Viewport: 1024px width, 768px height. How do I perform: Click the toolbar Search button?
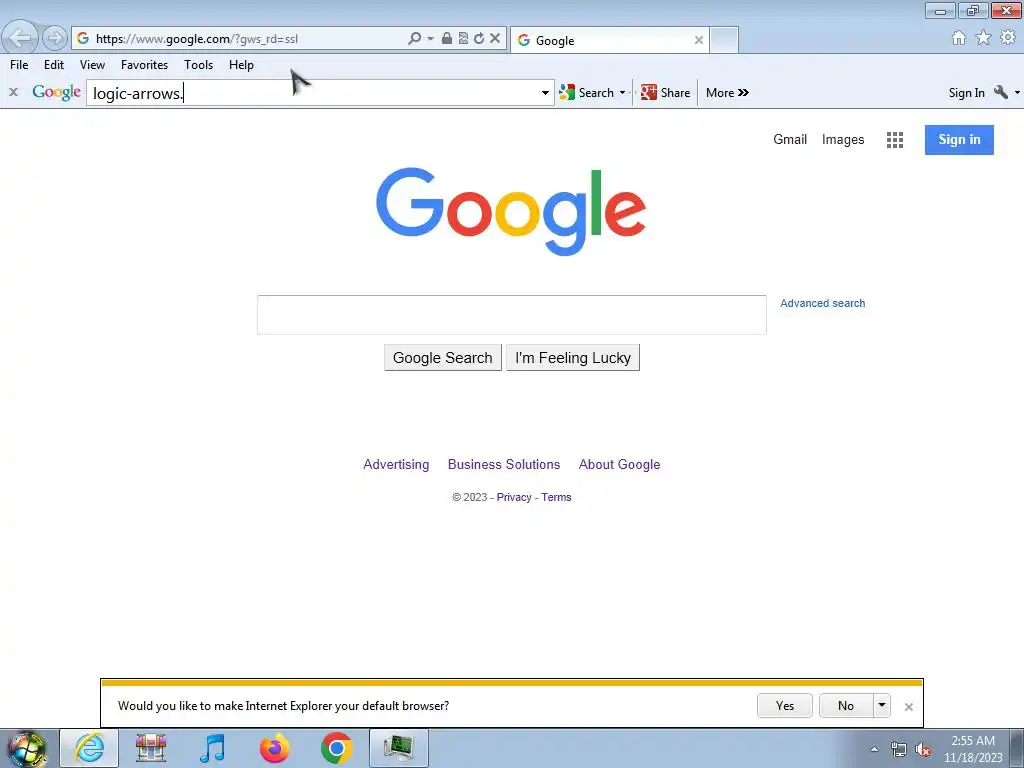click(x=587, y=93)
